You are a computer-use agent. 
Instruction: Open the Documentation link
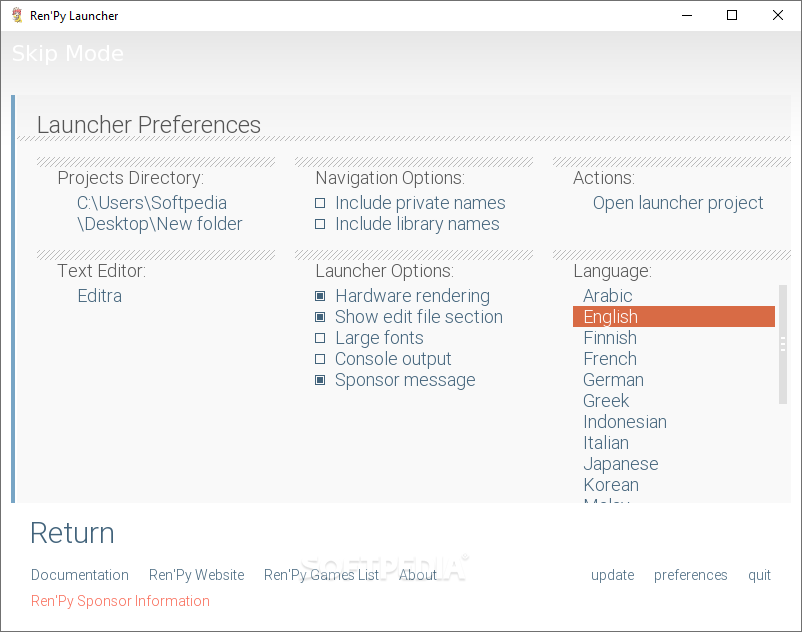(x=80, y=575)
